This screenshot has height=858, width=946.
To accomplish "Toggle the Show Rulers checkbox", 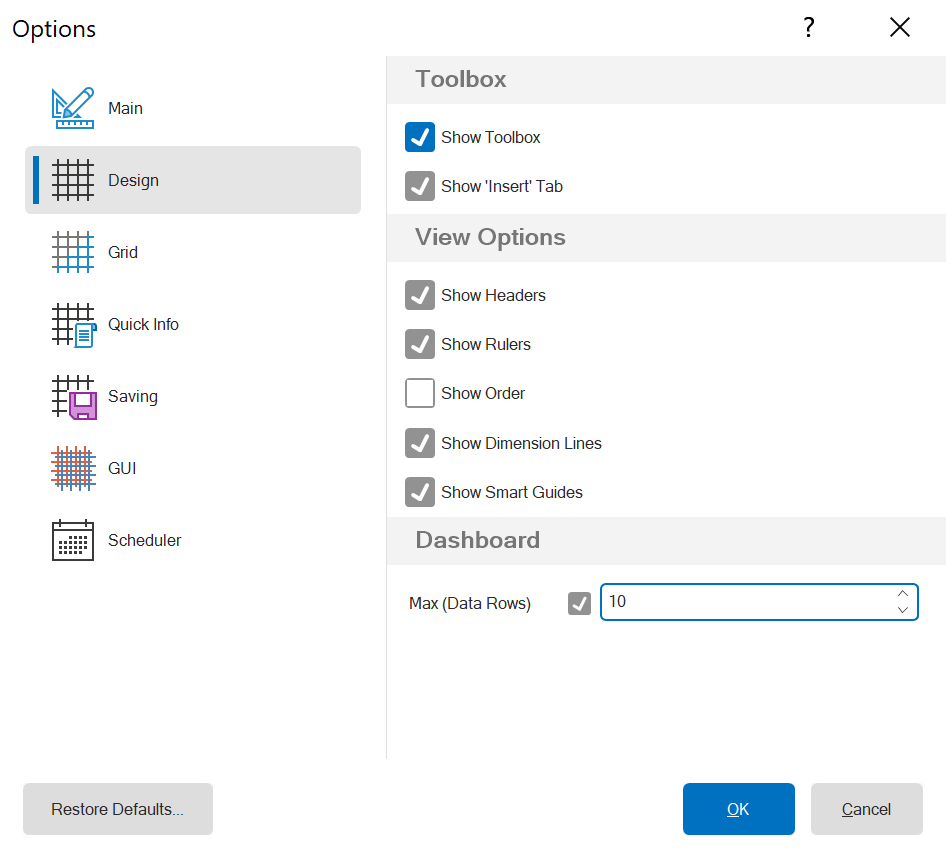I will 420,345.
